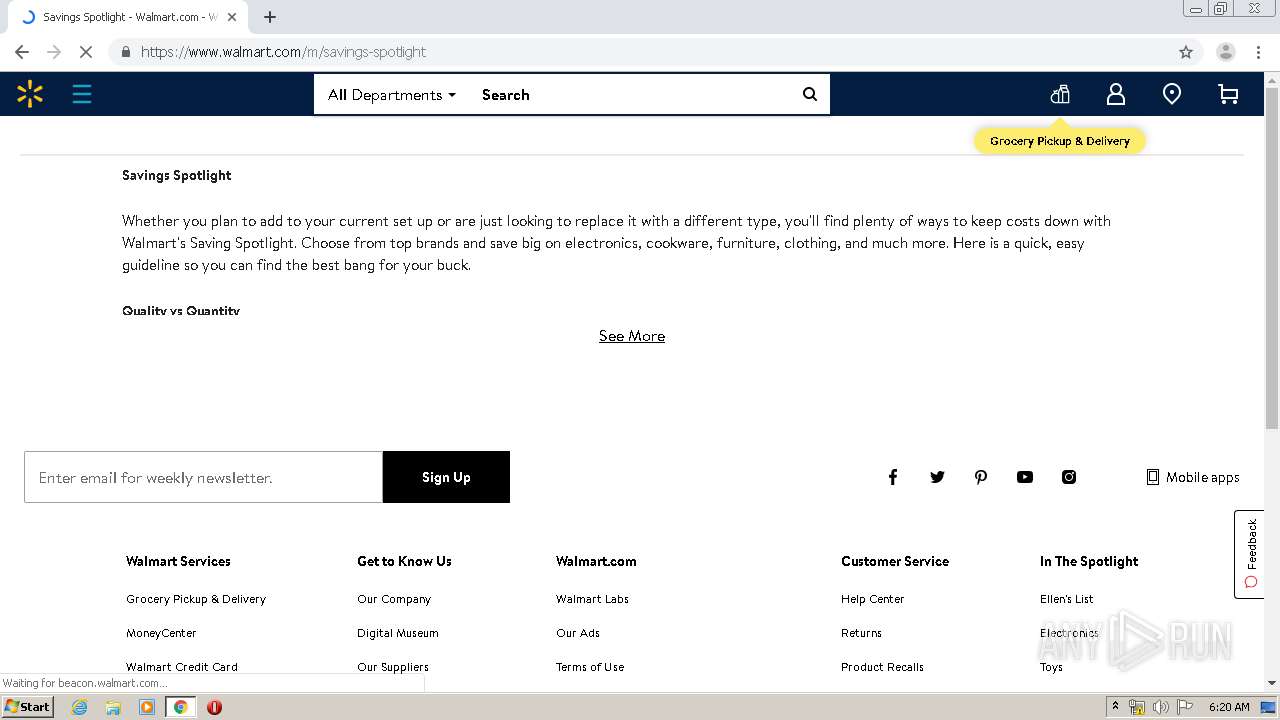The image size is (1280, 720).
Task: Expand the All Departments dropdown
Action: [391, 95]
